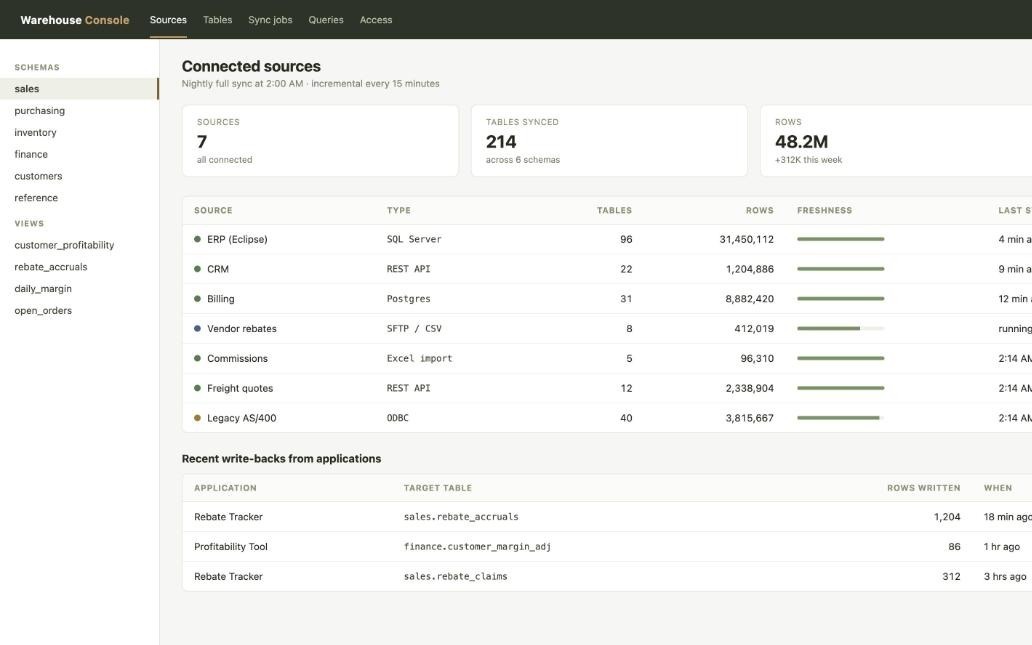The width and height of the screenshot is (1032, 645).
Task: Open the Commissions source
Action: pos(237,358)
